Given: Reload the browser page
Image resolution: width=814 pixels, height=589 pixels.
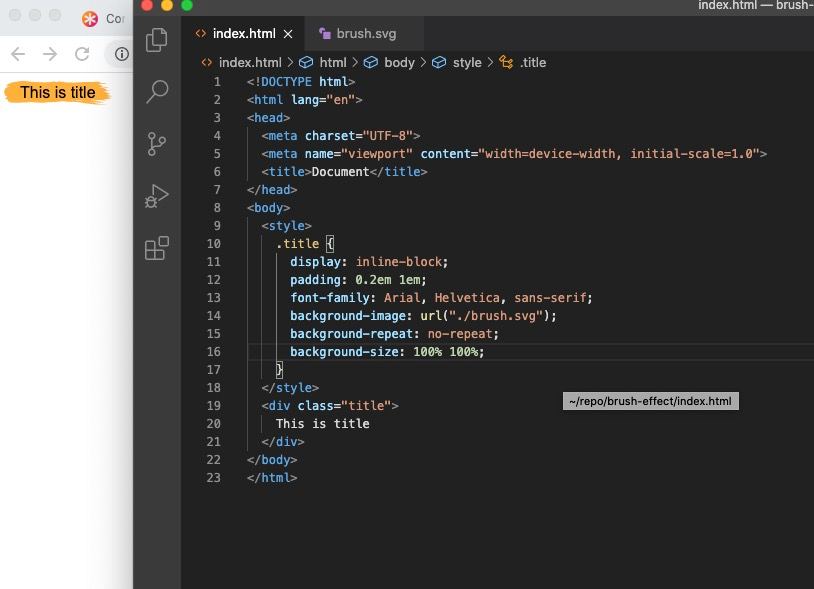Looking at the screenshot, I should click(82, 54).
